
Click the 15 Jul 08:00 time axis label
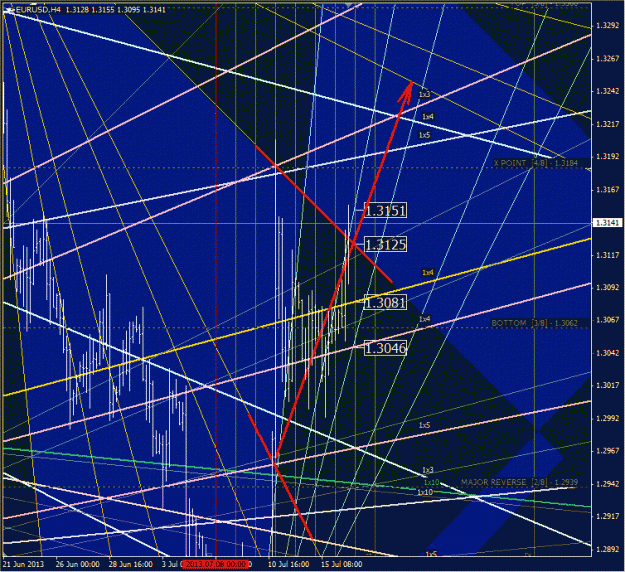point(342,564)
